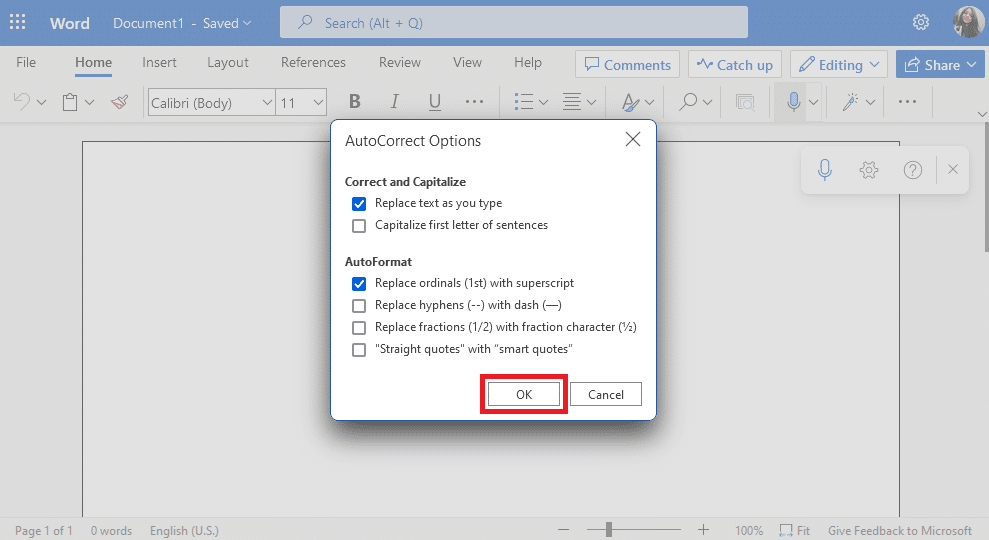Expand the Designer dropdown arrow
The height and width of the screenshot is (540, 989).
point(870,102)
